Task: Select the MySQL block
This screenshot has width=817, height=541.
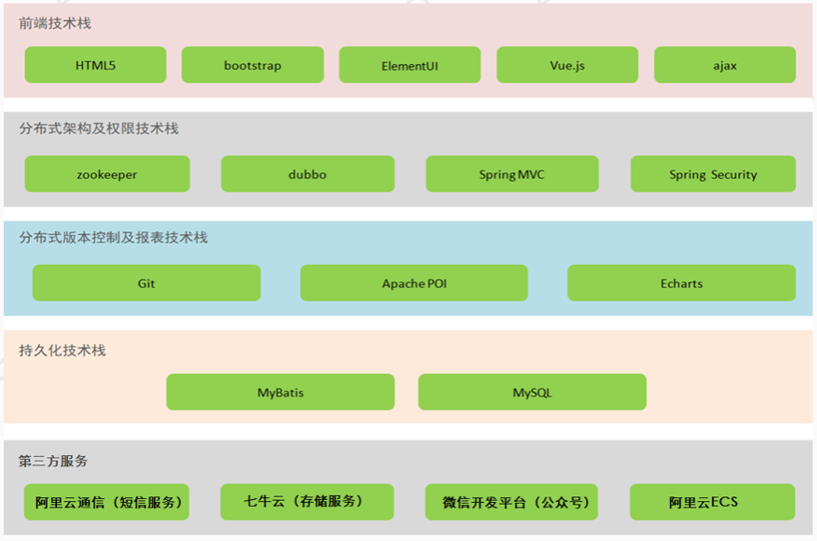Action: [533, 392]
